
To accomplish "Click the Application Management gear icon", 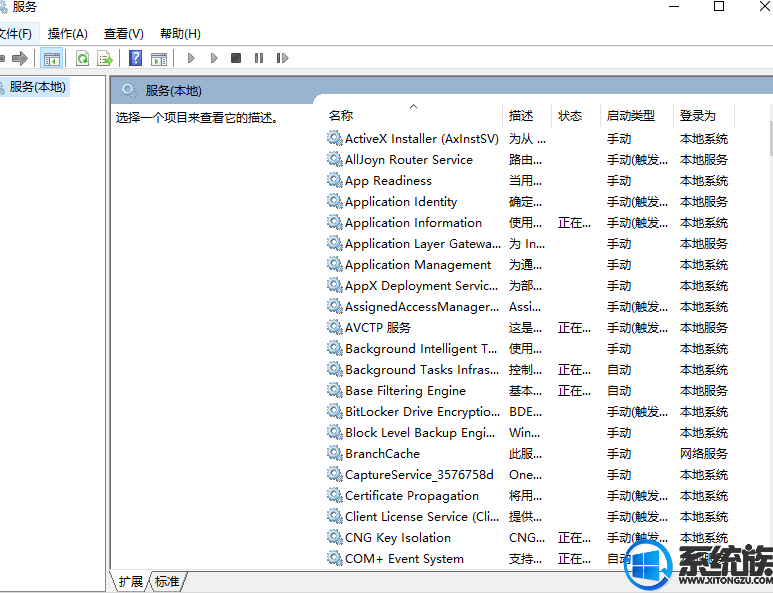I will (334, 264).
